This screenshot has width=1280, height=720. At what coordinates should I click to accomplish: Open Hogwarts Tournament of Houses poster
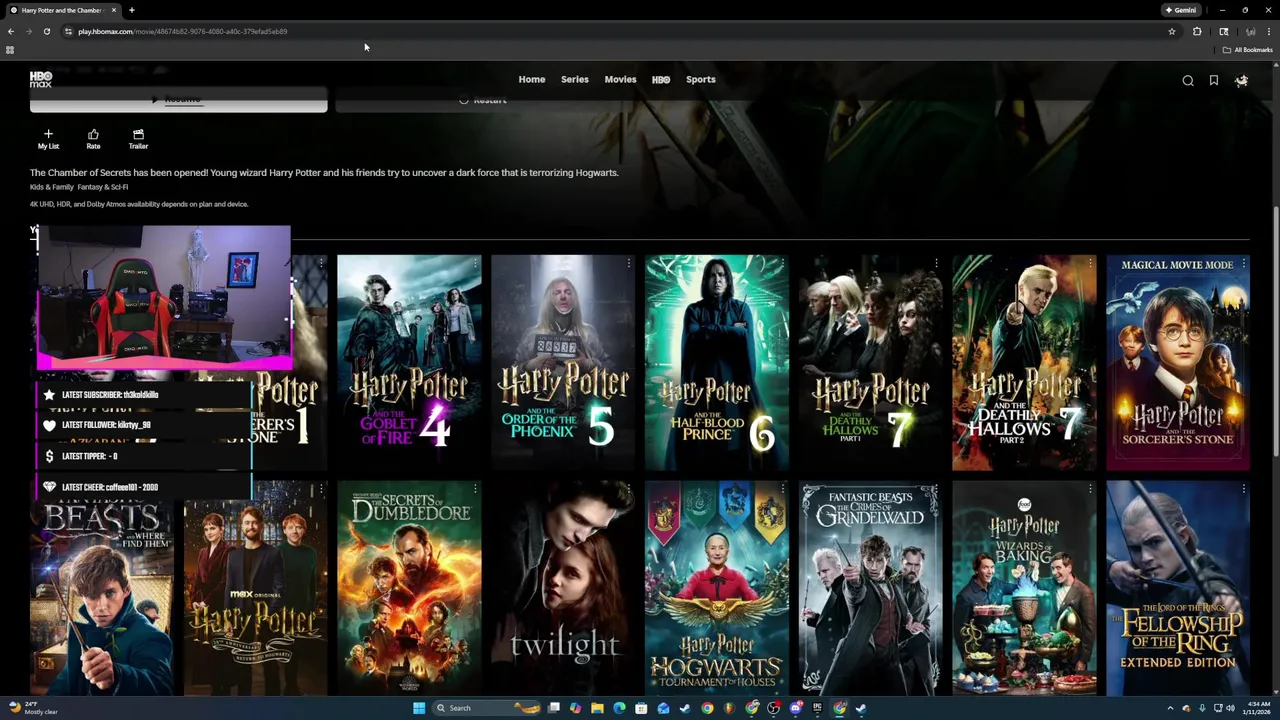click(717, 588)
